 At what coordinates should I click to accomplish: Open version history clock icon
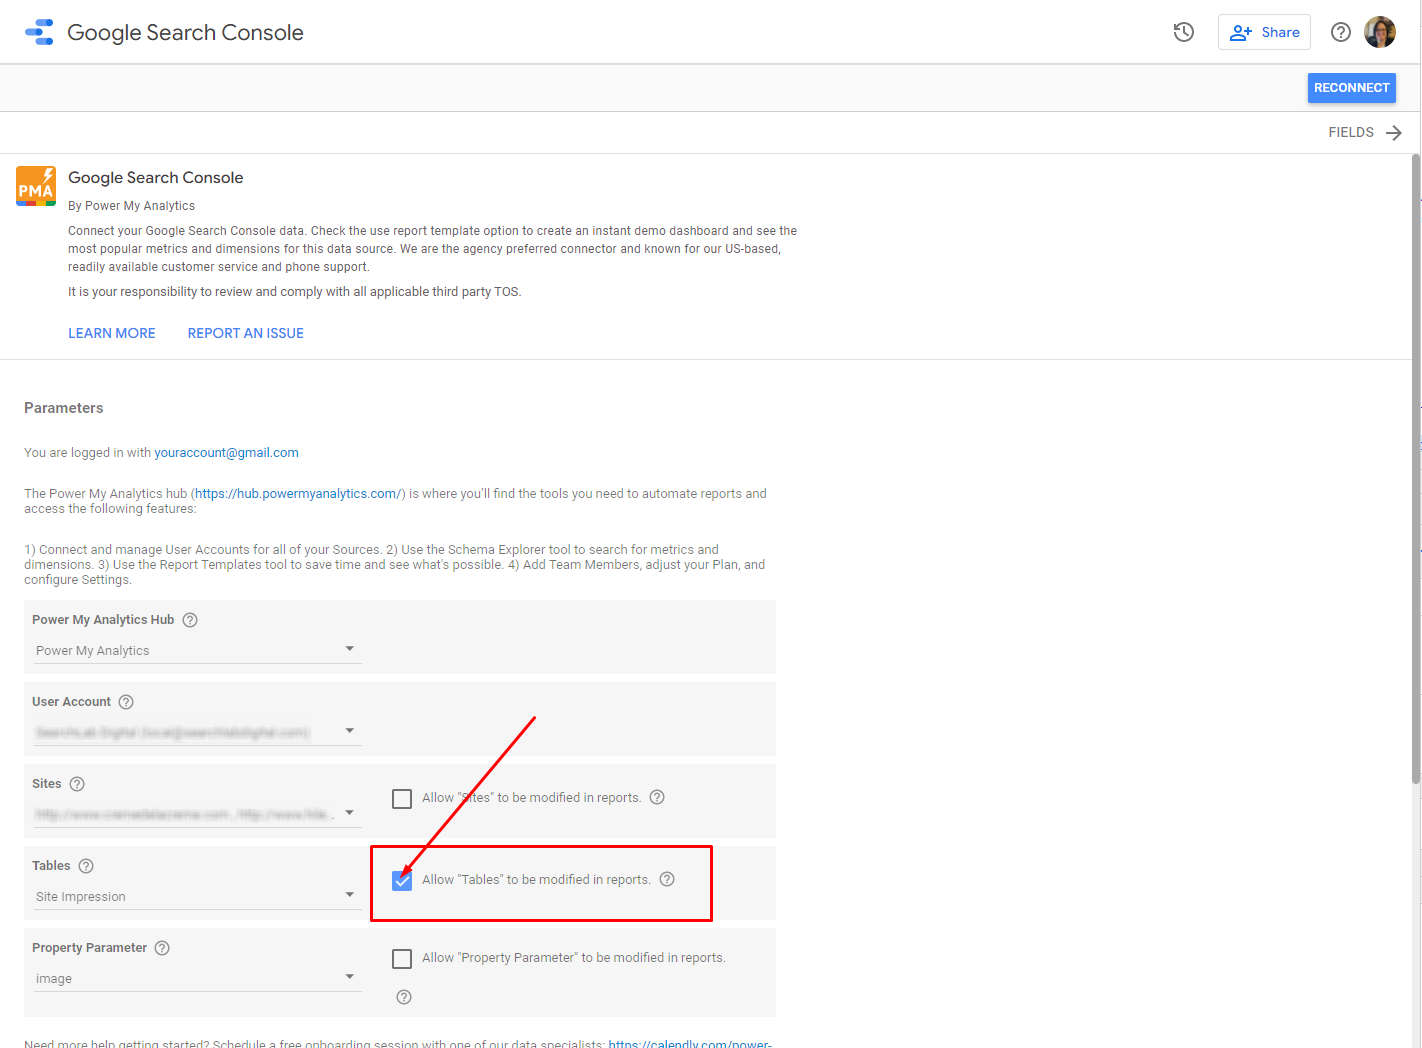(1183, 32)
